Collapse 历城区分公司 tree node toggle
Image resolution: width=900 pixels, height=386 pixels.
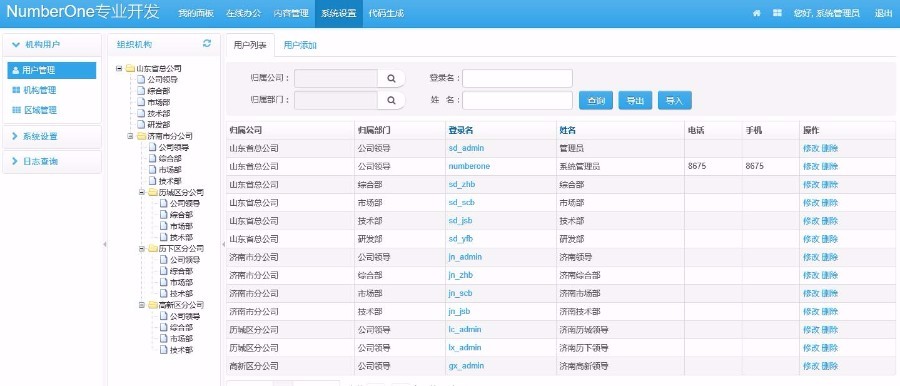coord(142,192)
